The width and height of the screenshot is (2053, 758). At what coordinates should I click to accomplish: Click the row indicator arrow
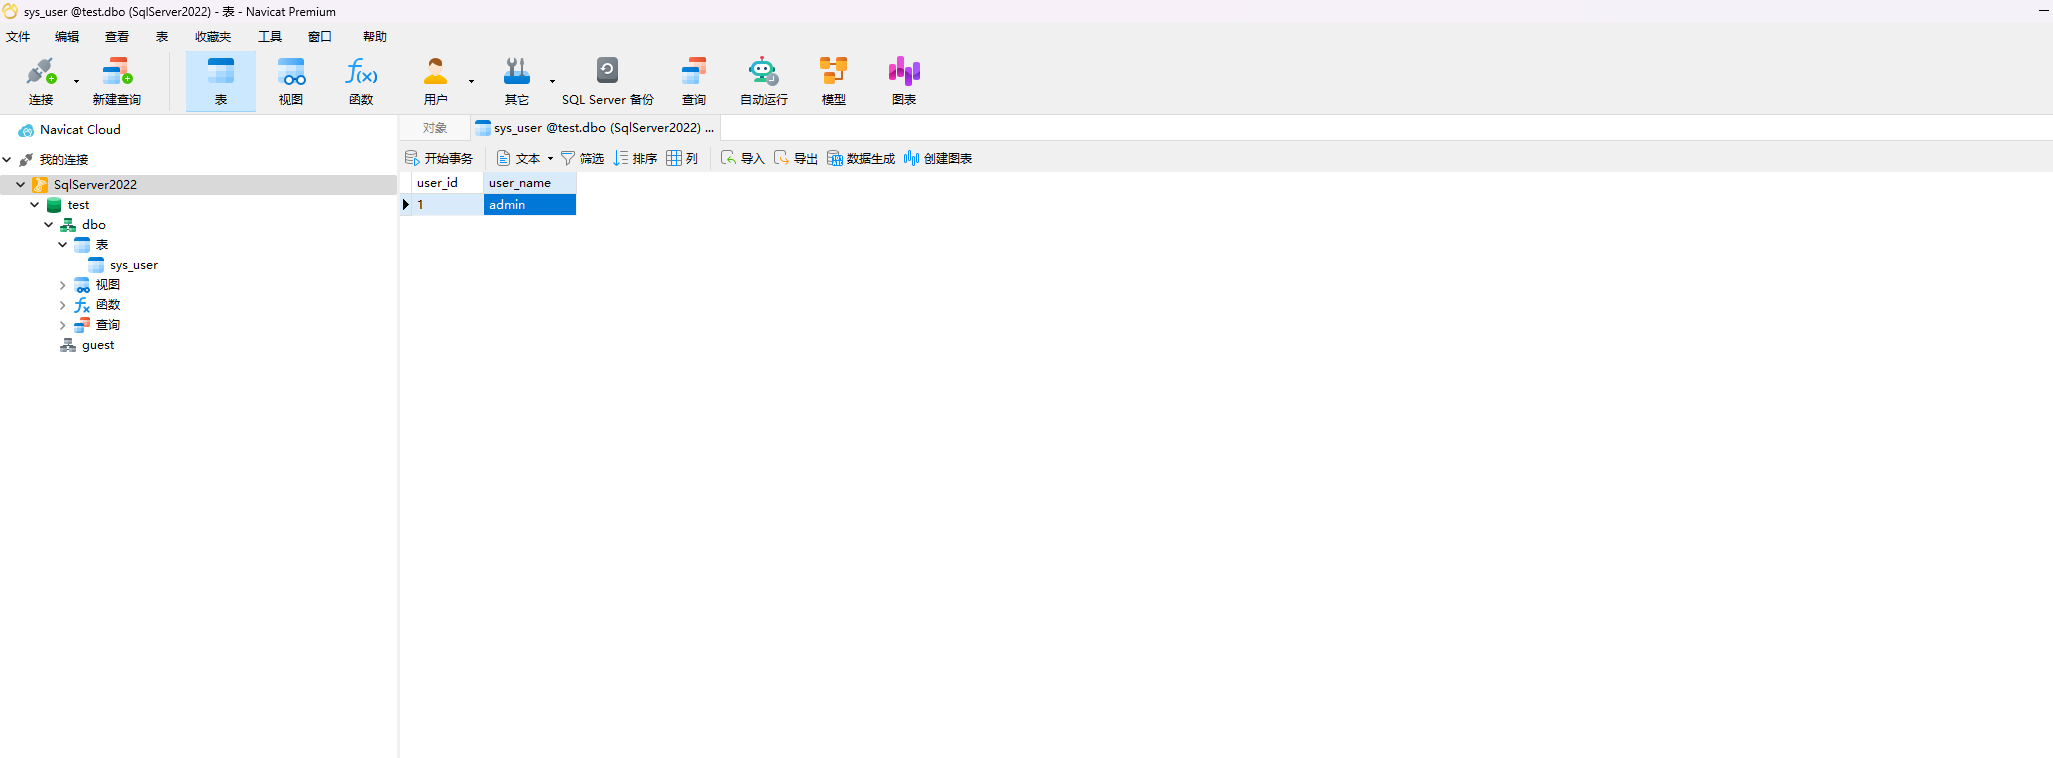pos(405,204)
